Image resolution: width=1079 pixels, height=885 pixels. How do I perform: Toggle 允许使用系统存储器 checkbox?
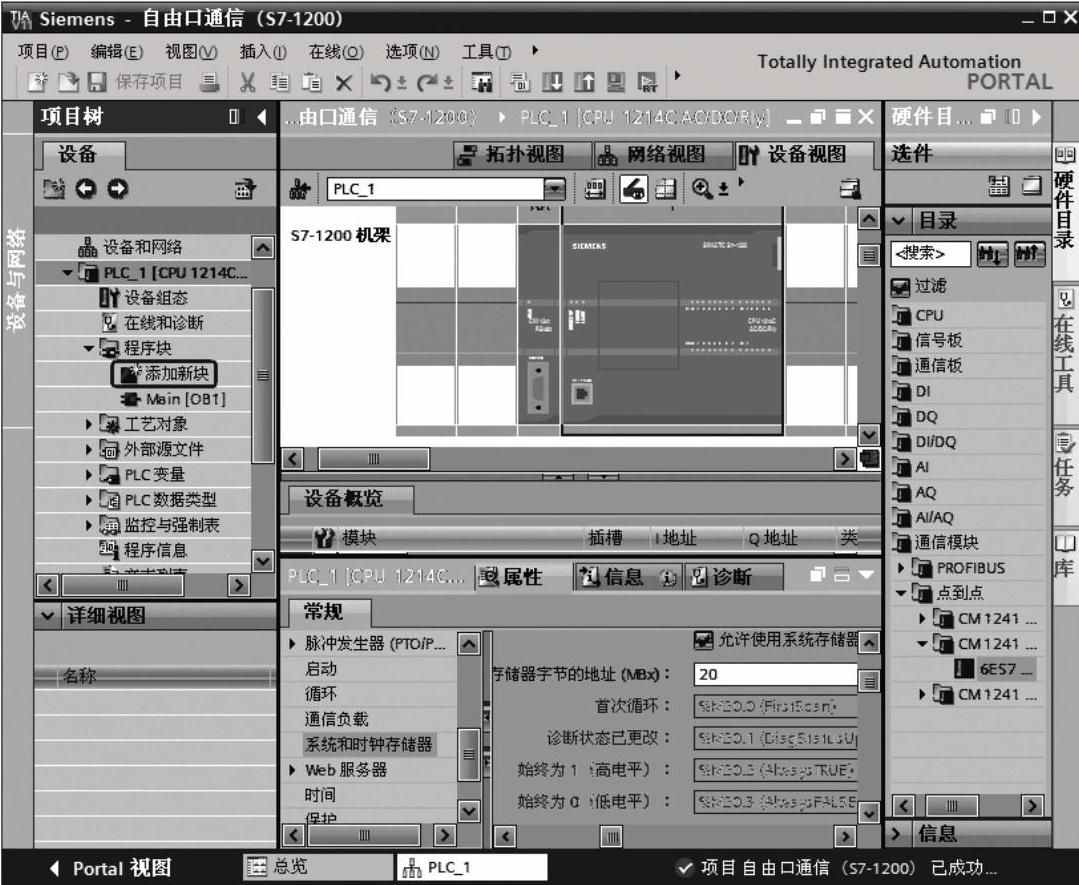click(703, 641)
